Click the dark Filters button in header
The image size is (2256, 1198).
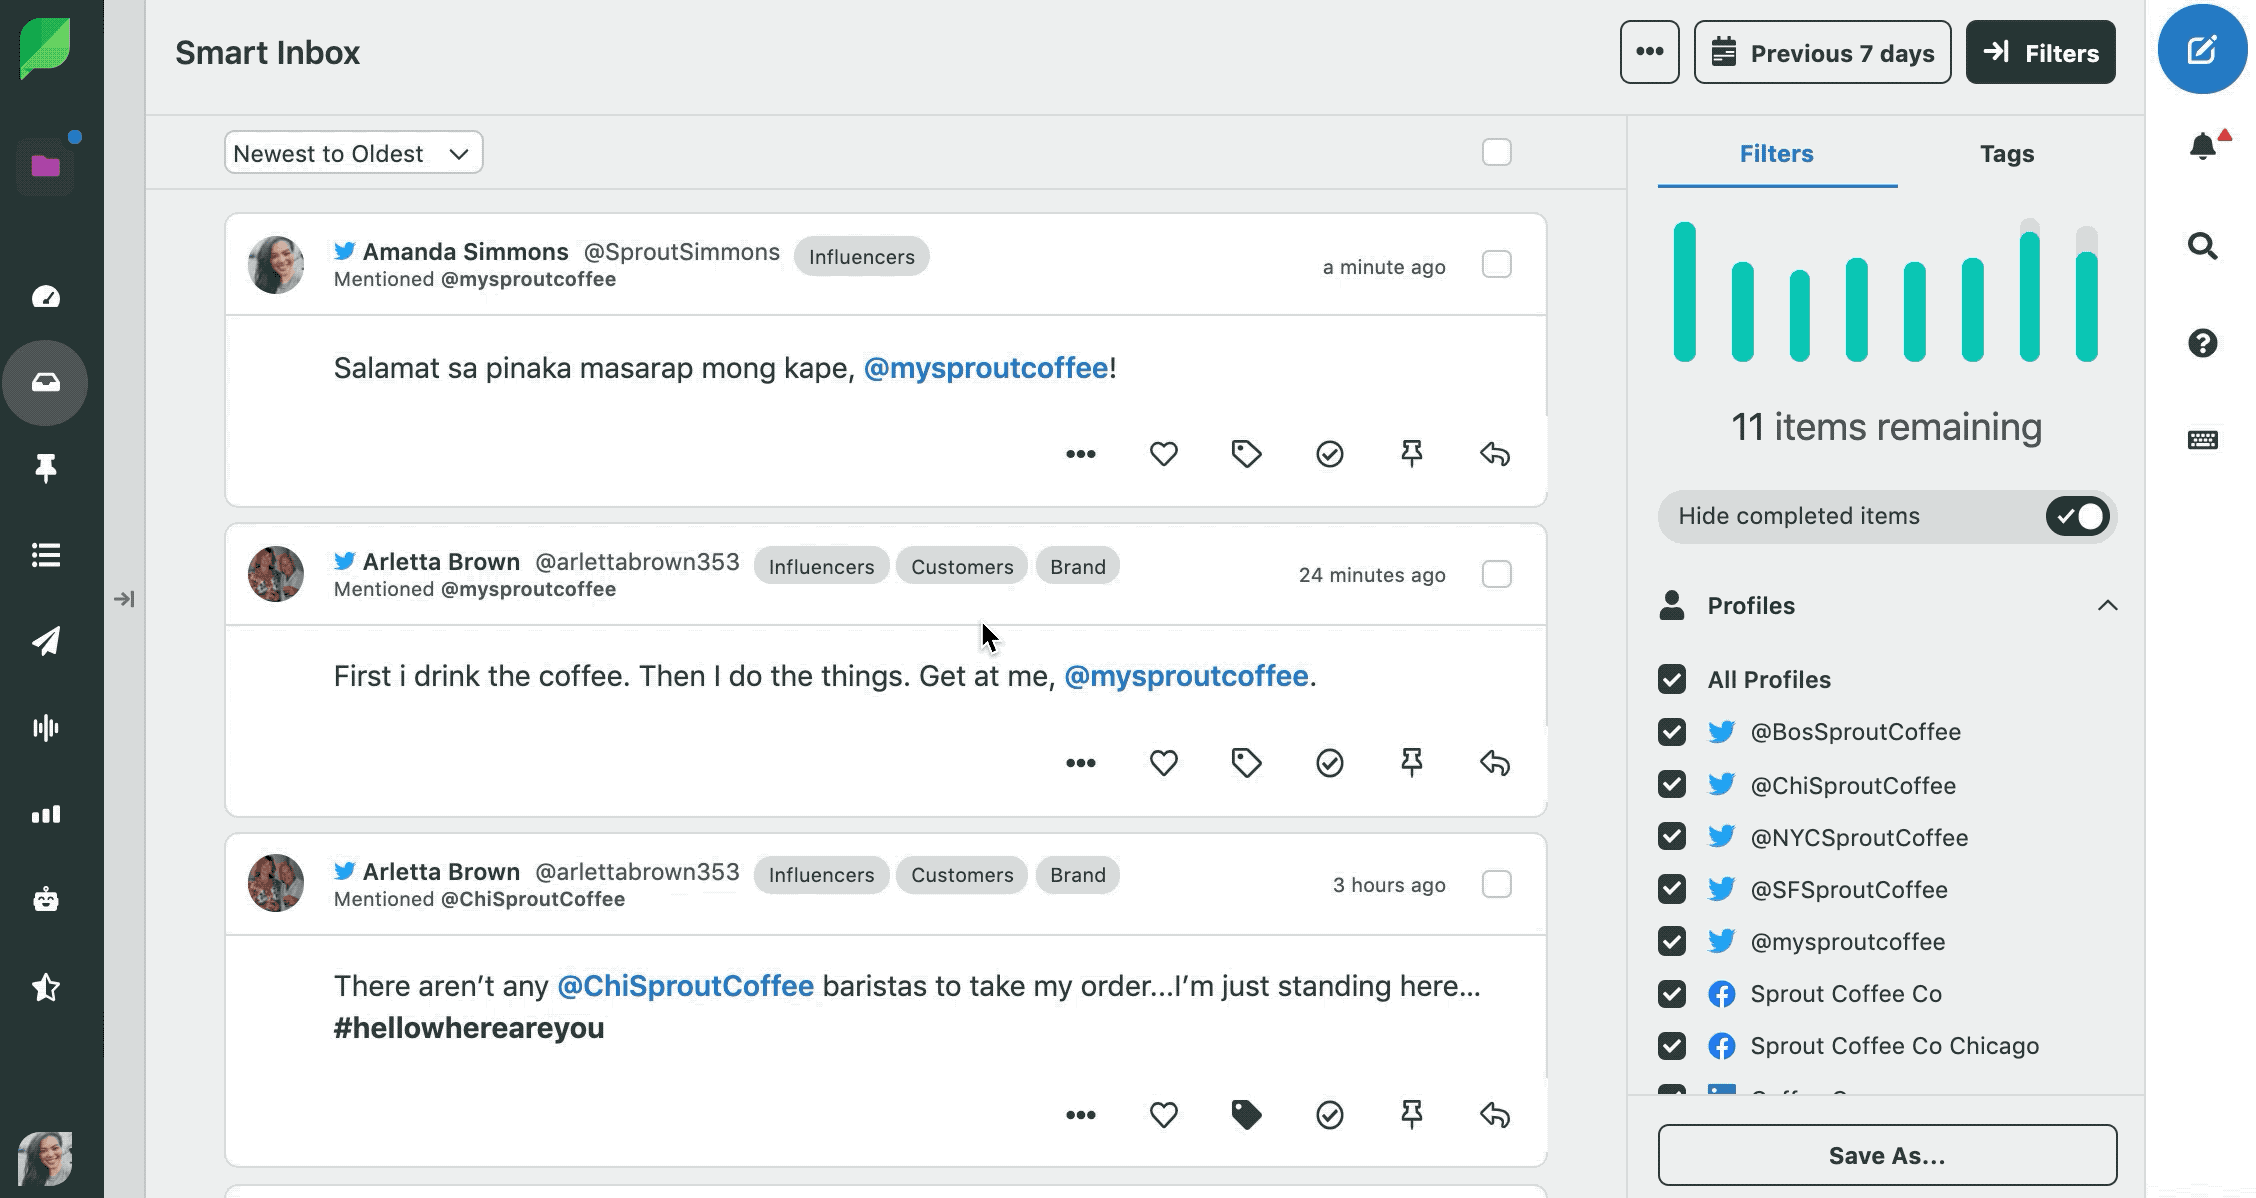(x=2040, y=52)
